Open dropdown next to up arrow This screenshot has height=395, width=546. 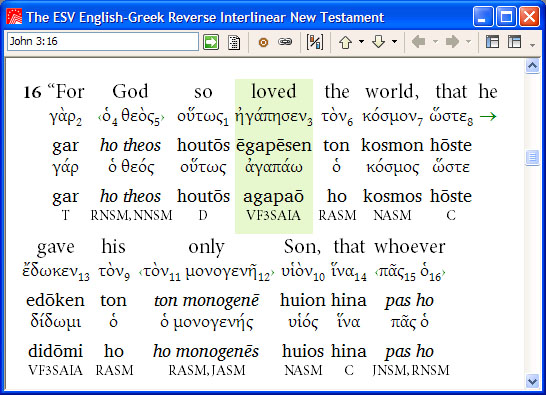pos(361,42)
